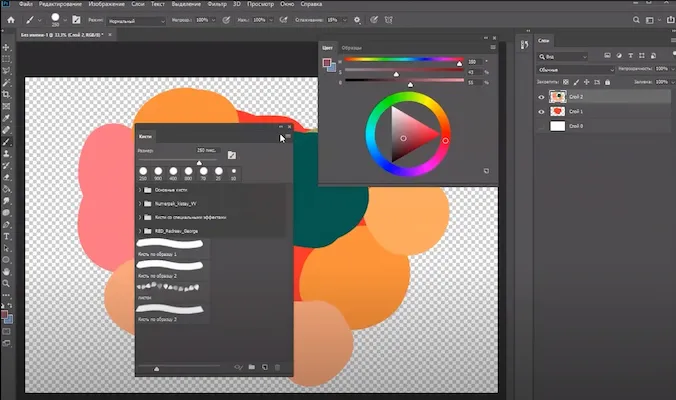Select the Слой 0 layer thumbnail
This screenshot has width=676, height=400.
pos(558,127)
